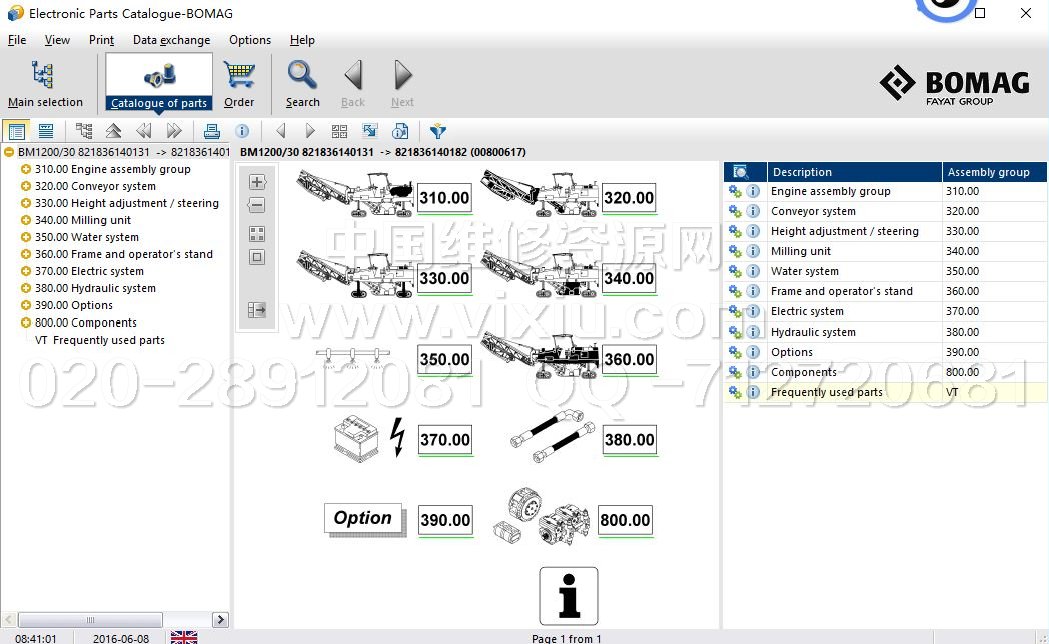Open the filter funnel tool
The width and height of the screenshot is (1049, 644).
(437, 131)
